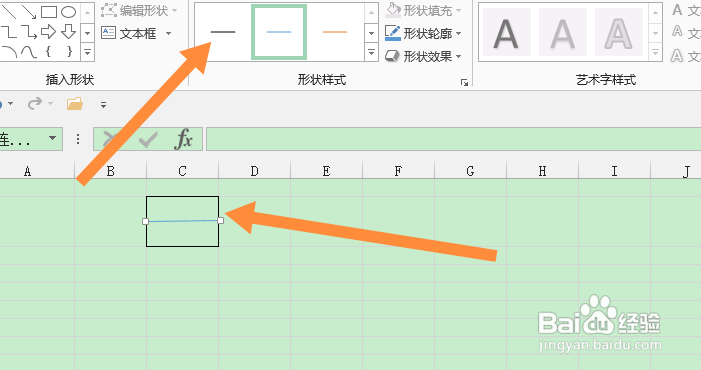The width and height of the screenshot is (701, 370).
Task: Select column D header
Action: (x=254, y=171)
